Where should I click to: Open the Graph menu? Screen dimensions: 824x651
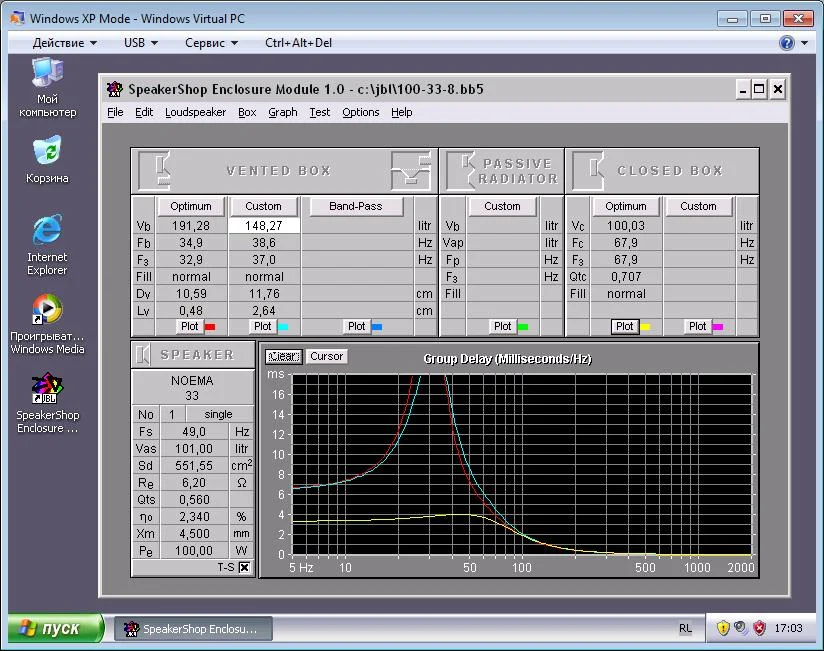point(282,112)
